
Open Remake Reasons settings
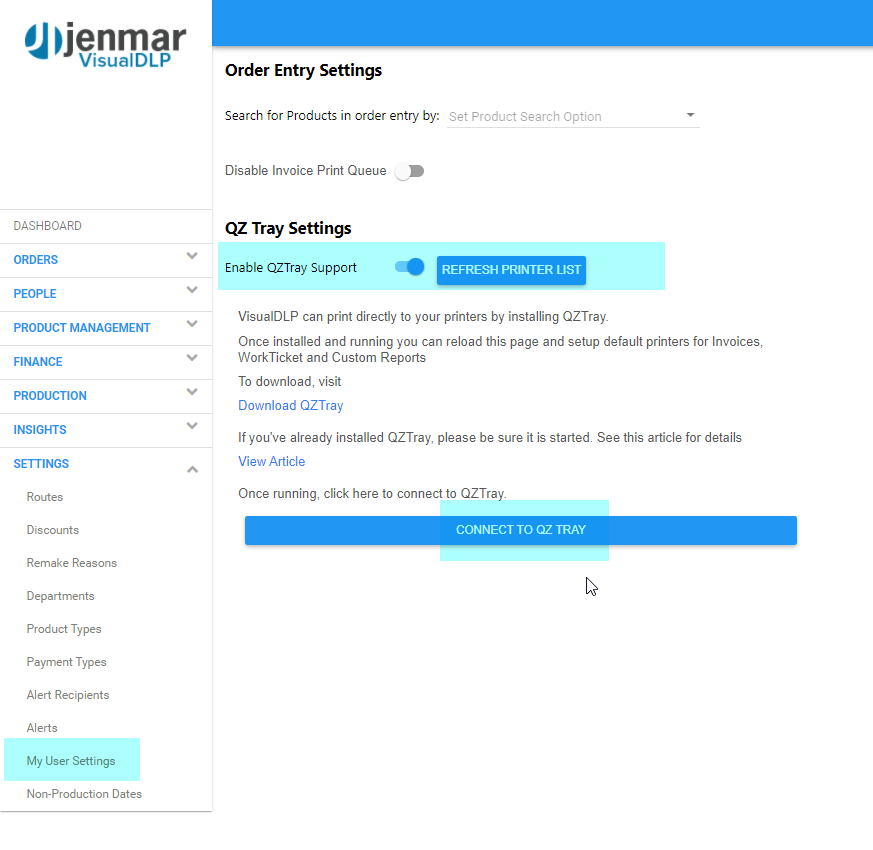click(72, 563)
